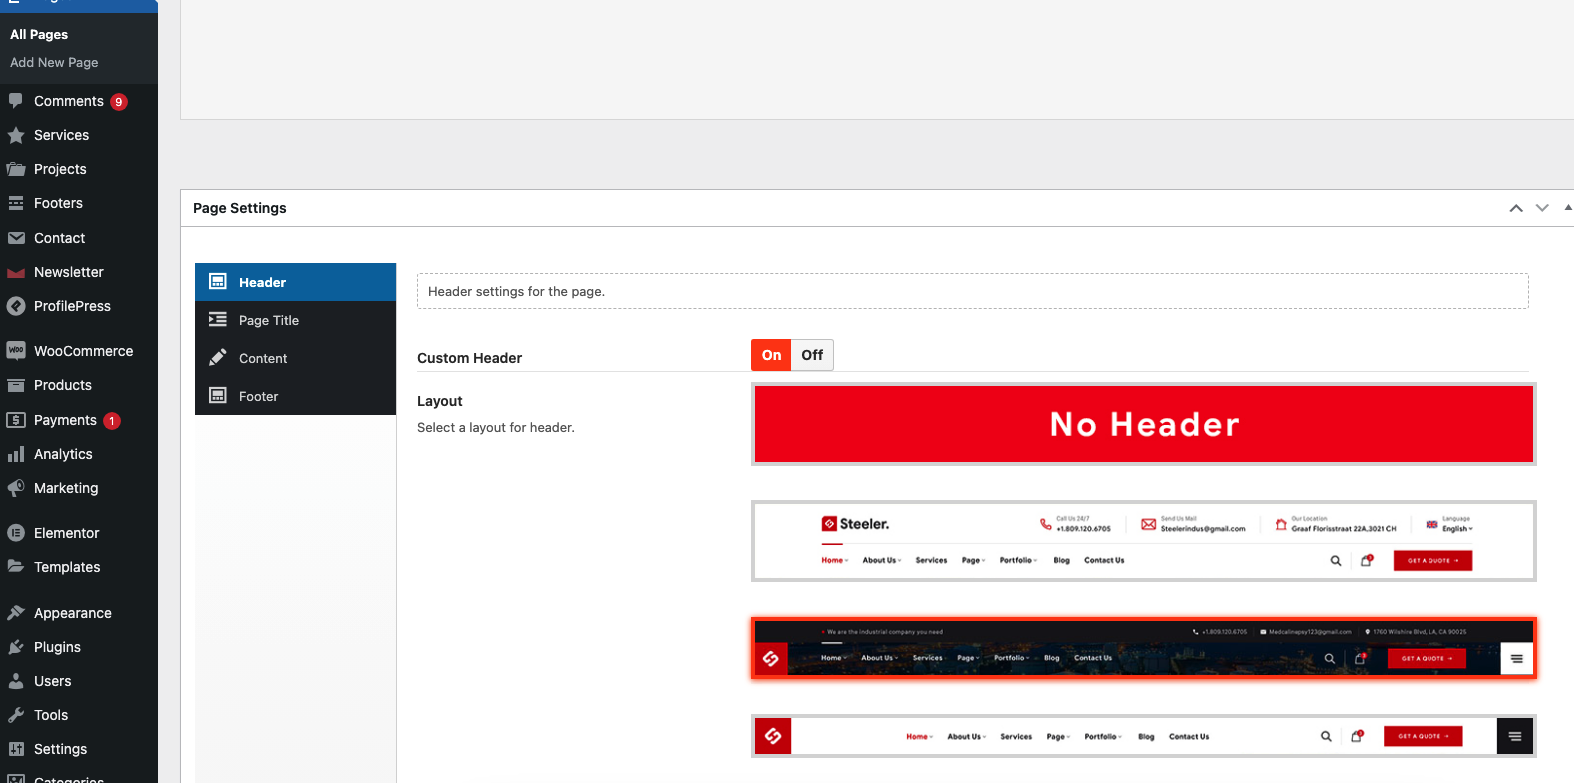The width and height of the screenshot is (1574, 783).
Task: Go to the Footer settings tab
Action: tap(295, 396)
